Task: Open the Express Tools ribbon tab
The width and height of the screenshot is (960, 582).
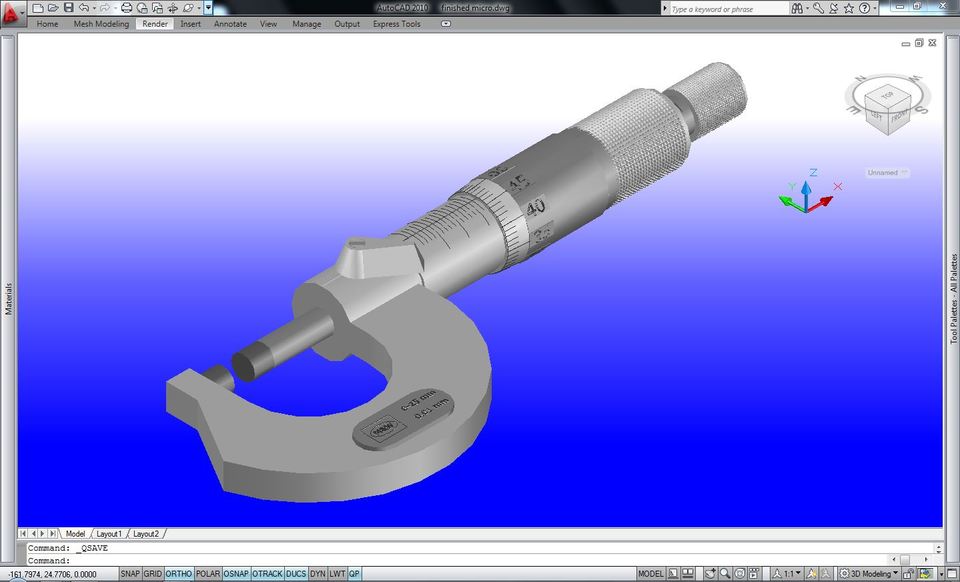Action: coord(395,24)
